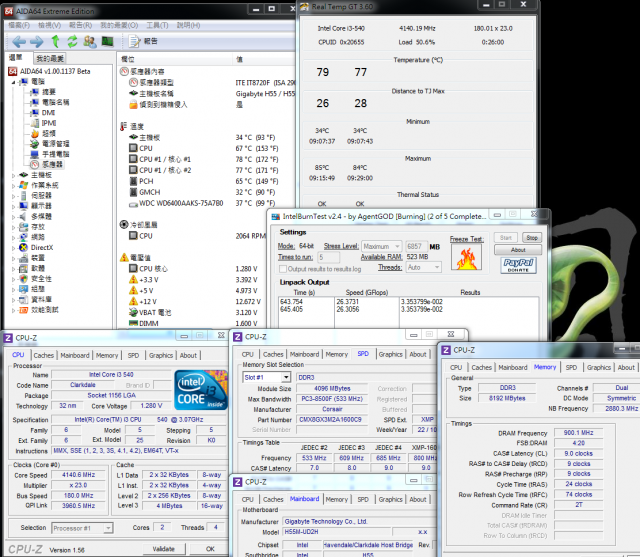
Task: Click the VBAT battery icon in sensor list
Action: [x=133, y=313]
